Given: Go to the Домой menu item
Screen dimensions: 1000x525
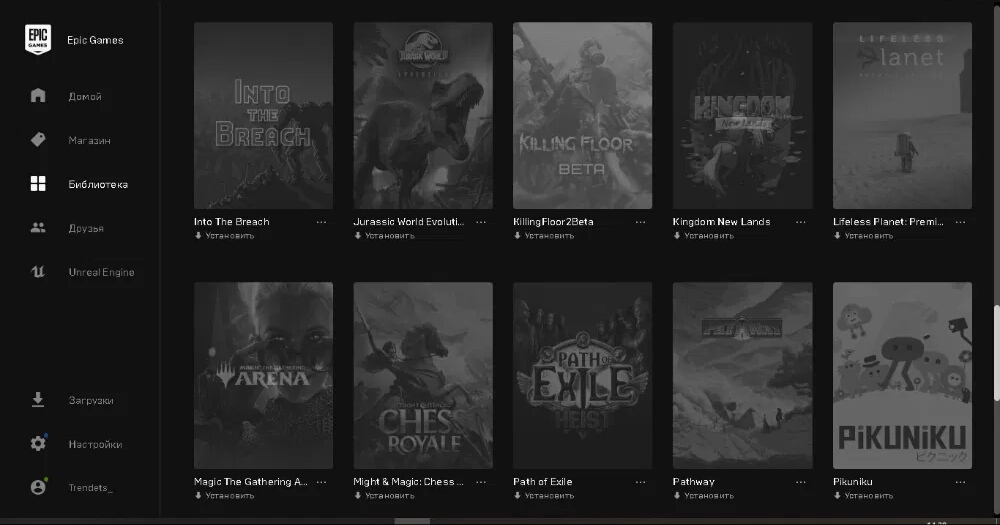Looking at the screenshot, I should (x=85, y=96).
